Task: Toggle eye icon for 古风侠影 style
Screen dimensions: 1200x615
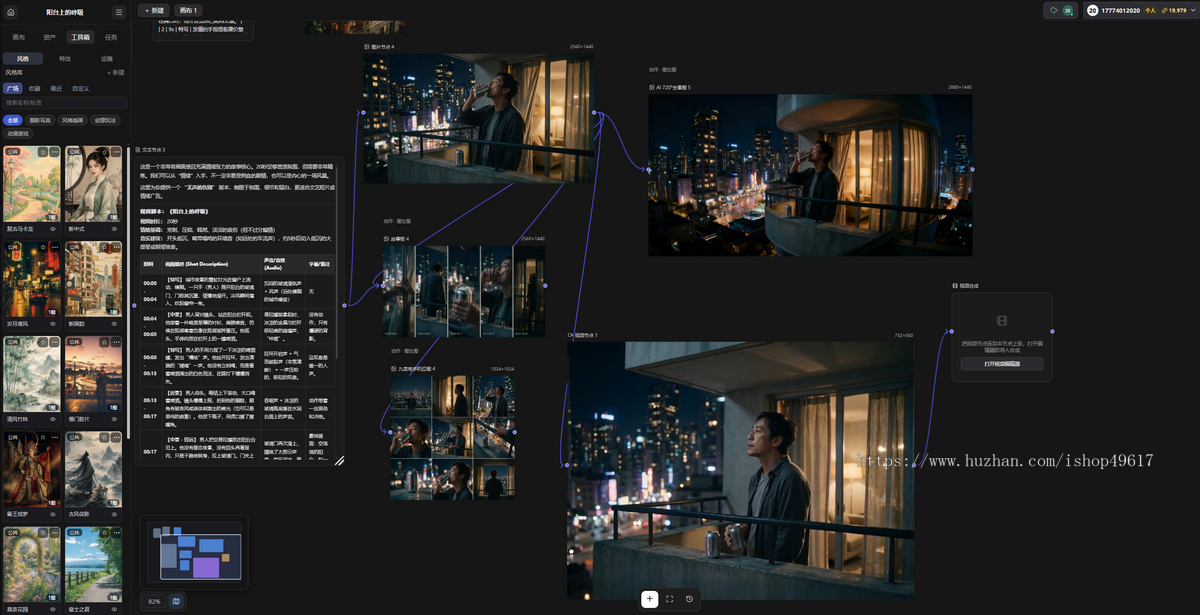Action: click(115, 514)
